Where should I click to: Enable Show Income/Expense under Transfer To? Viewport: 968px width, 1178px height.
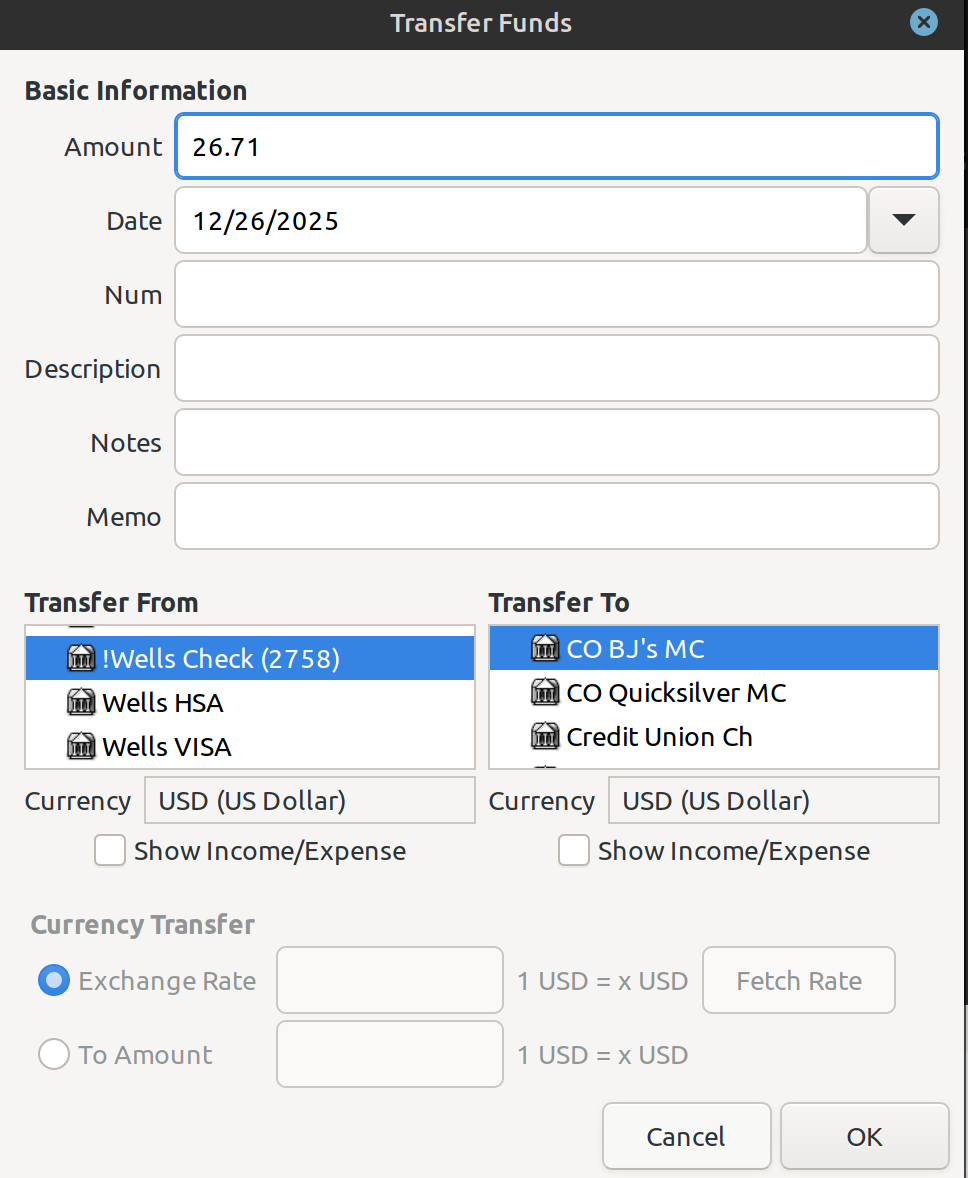coord(574,851)
